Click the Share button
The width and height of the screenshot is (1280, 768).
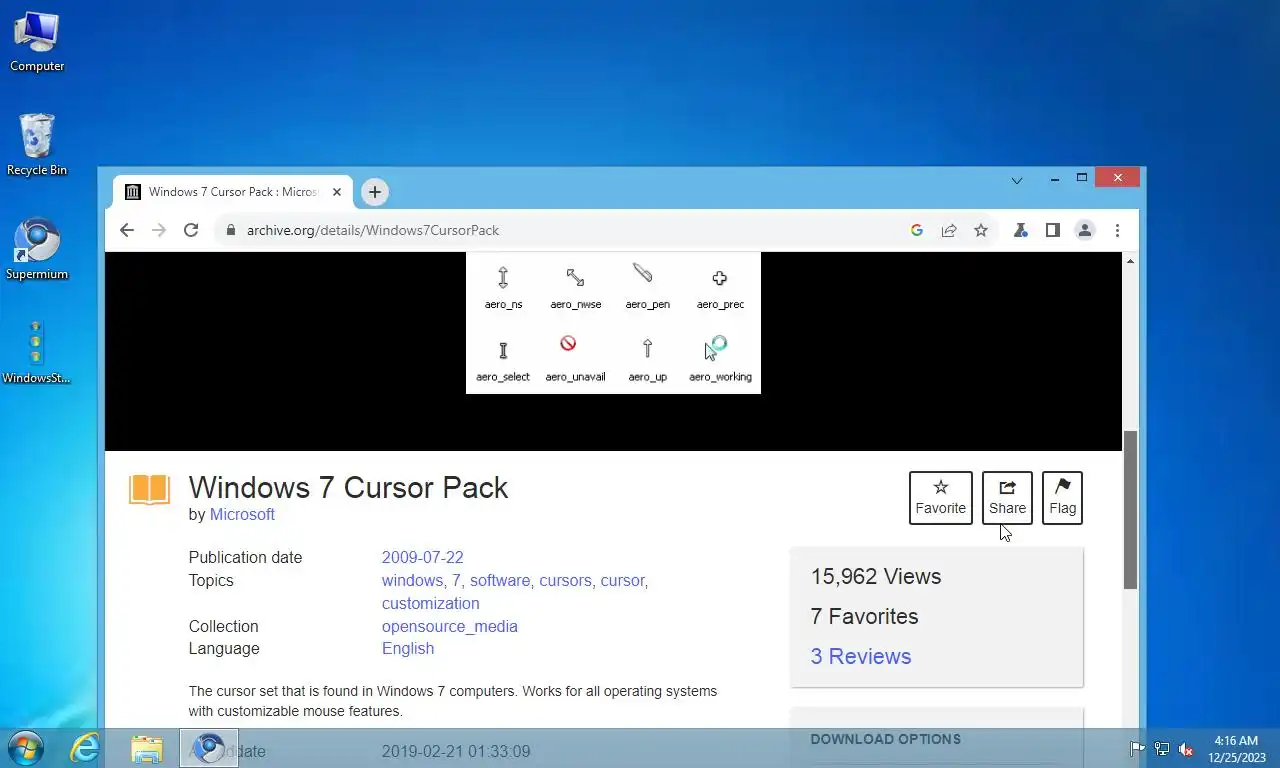click(x=1007, y=498)
